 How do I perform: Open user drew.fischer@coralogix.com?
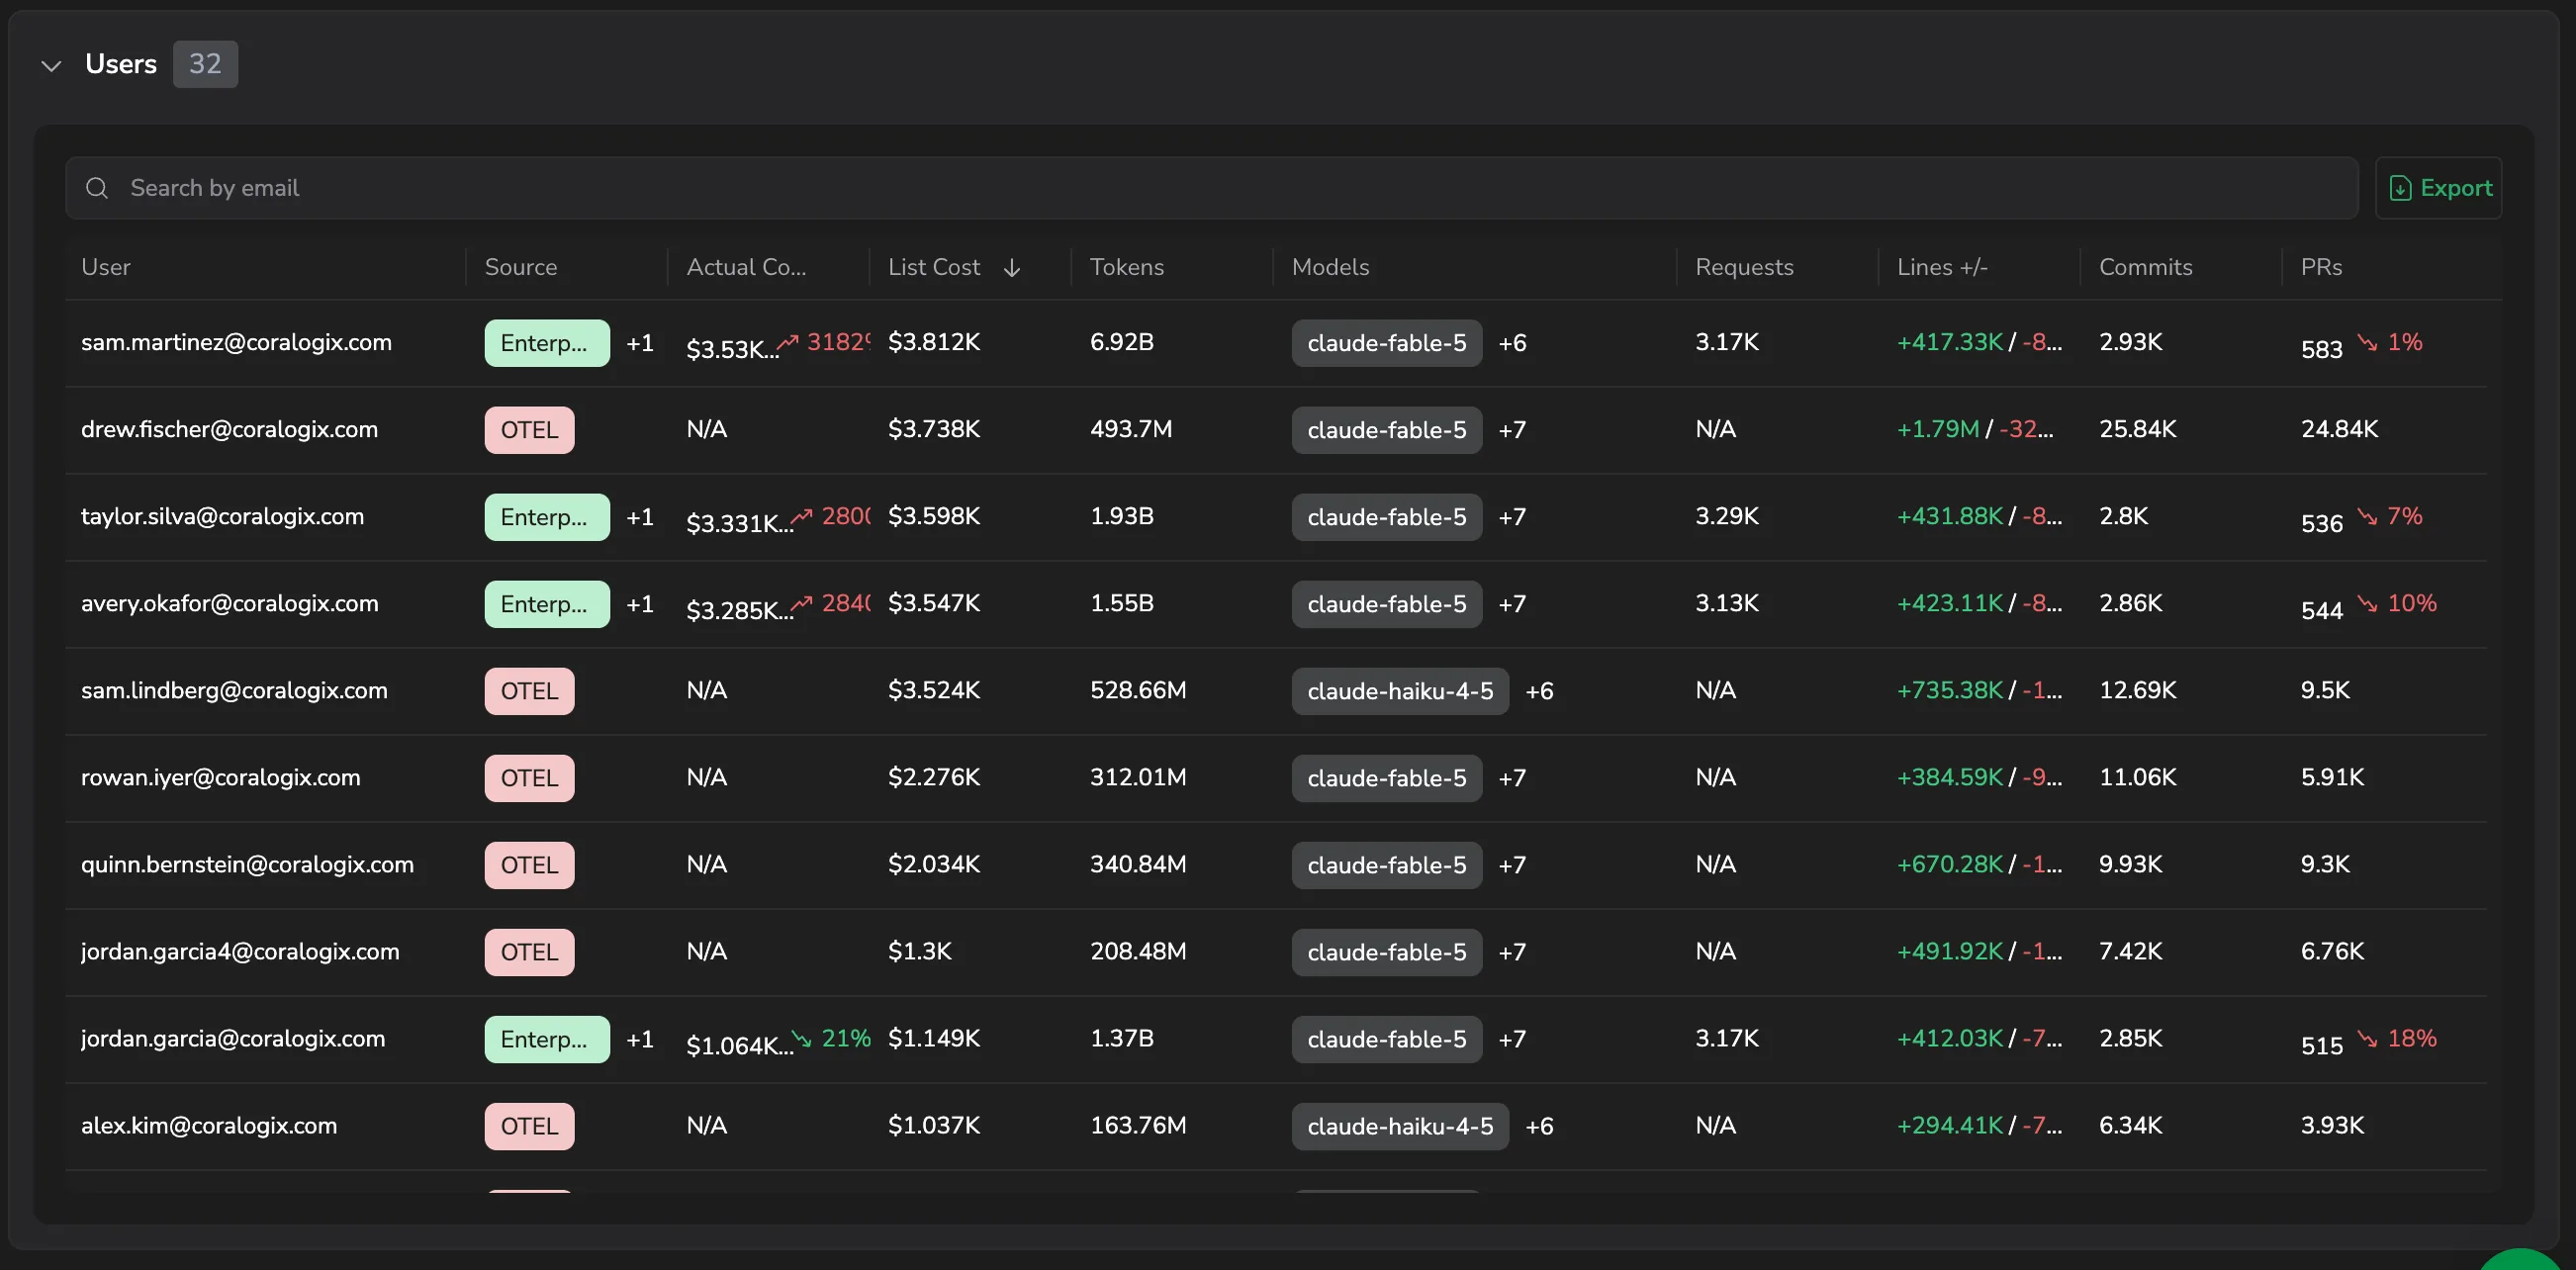pyautogui.click(x=229, y=429)
